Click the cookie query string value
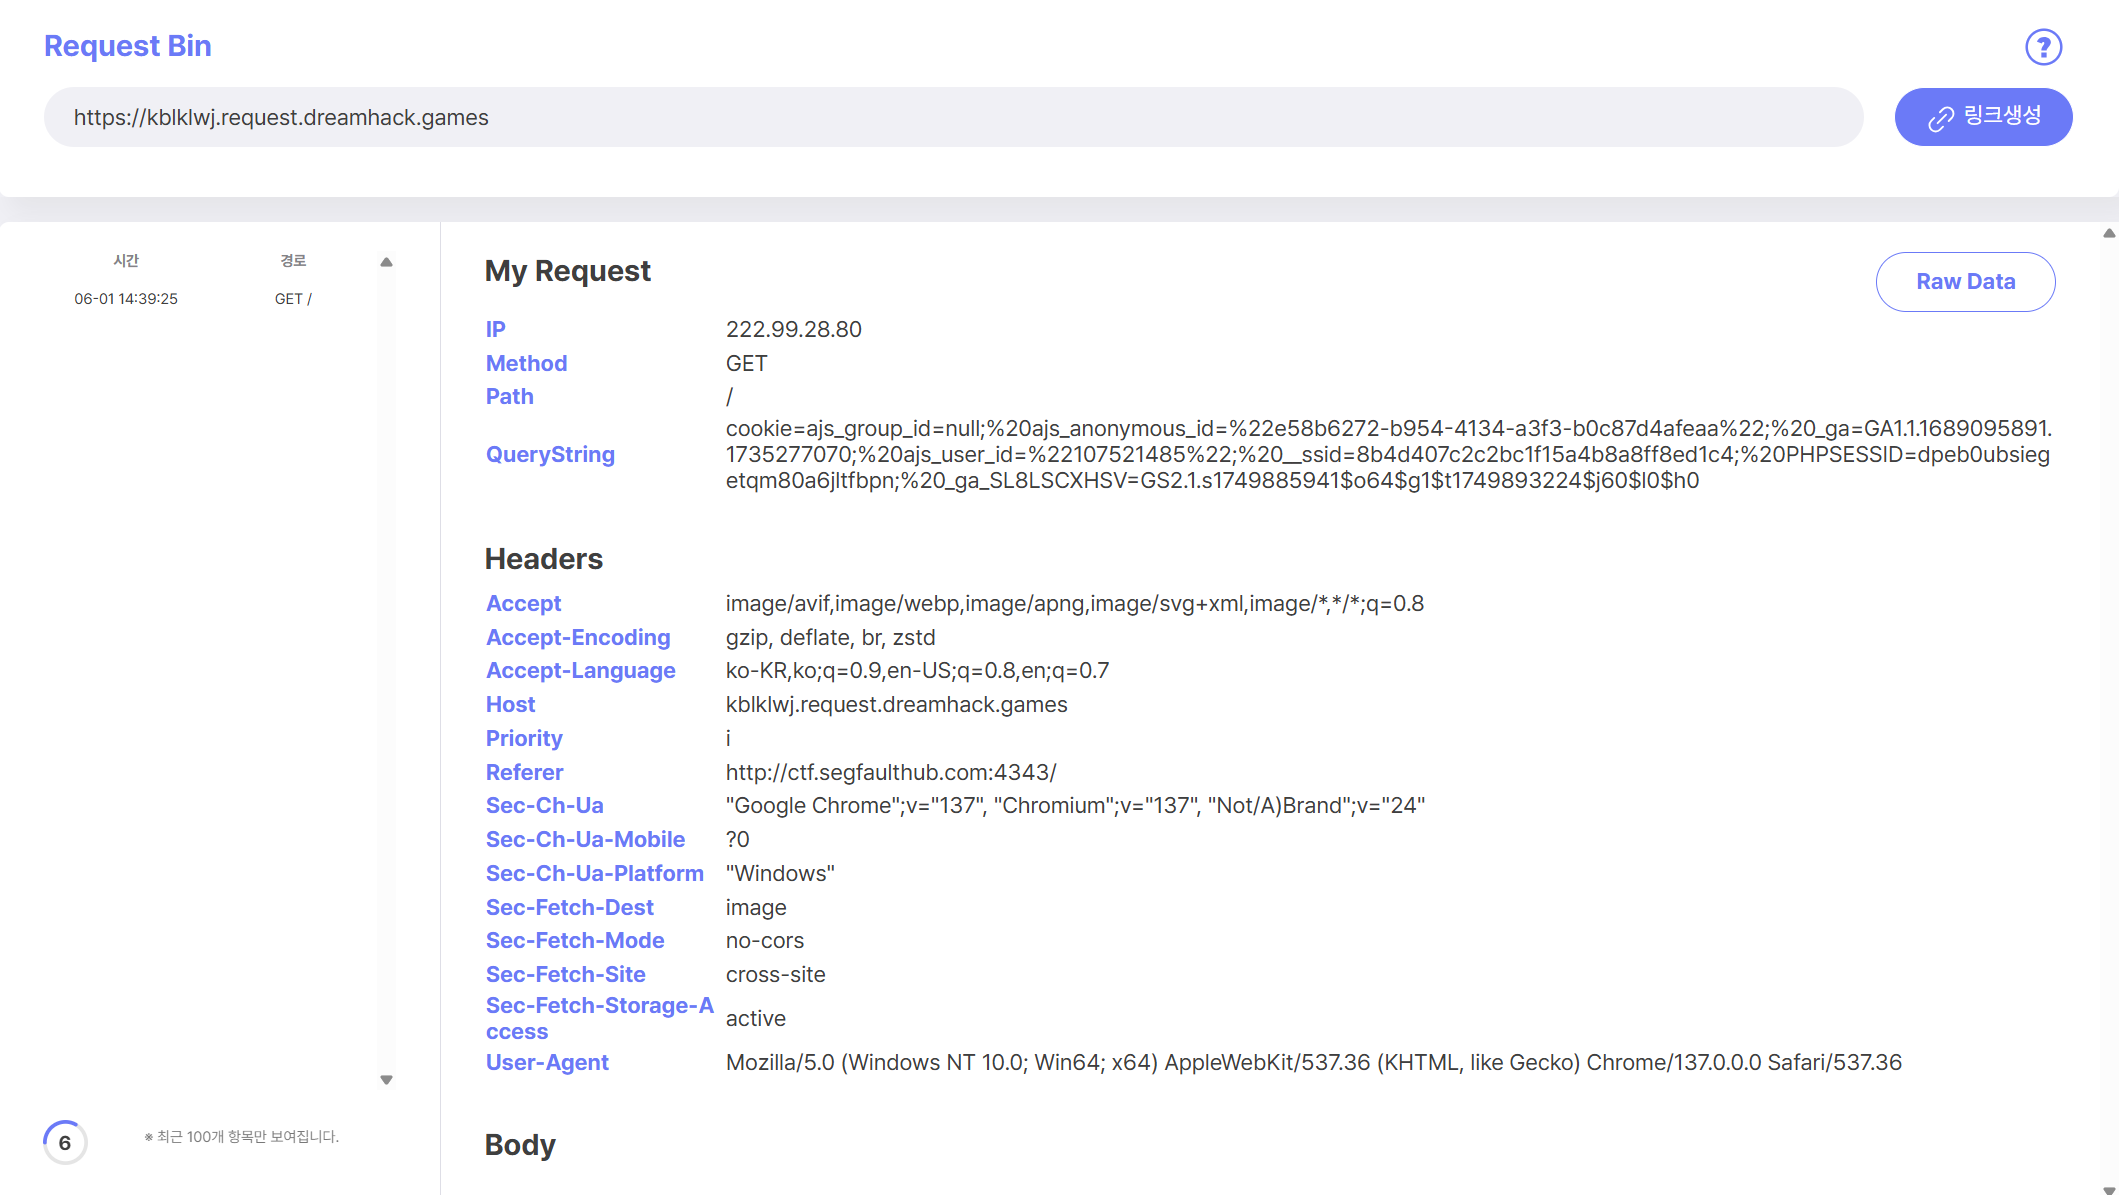Image resolution: width=2119 pixels, height=1195 pixels. 1389,454
